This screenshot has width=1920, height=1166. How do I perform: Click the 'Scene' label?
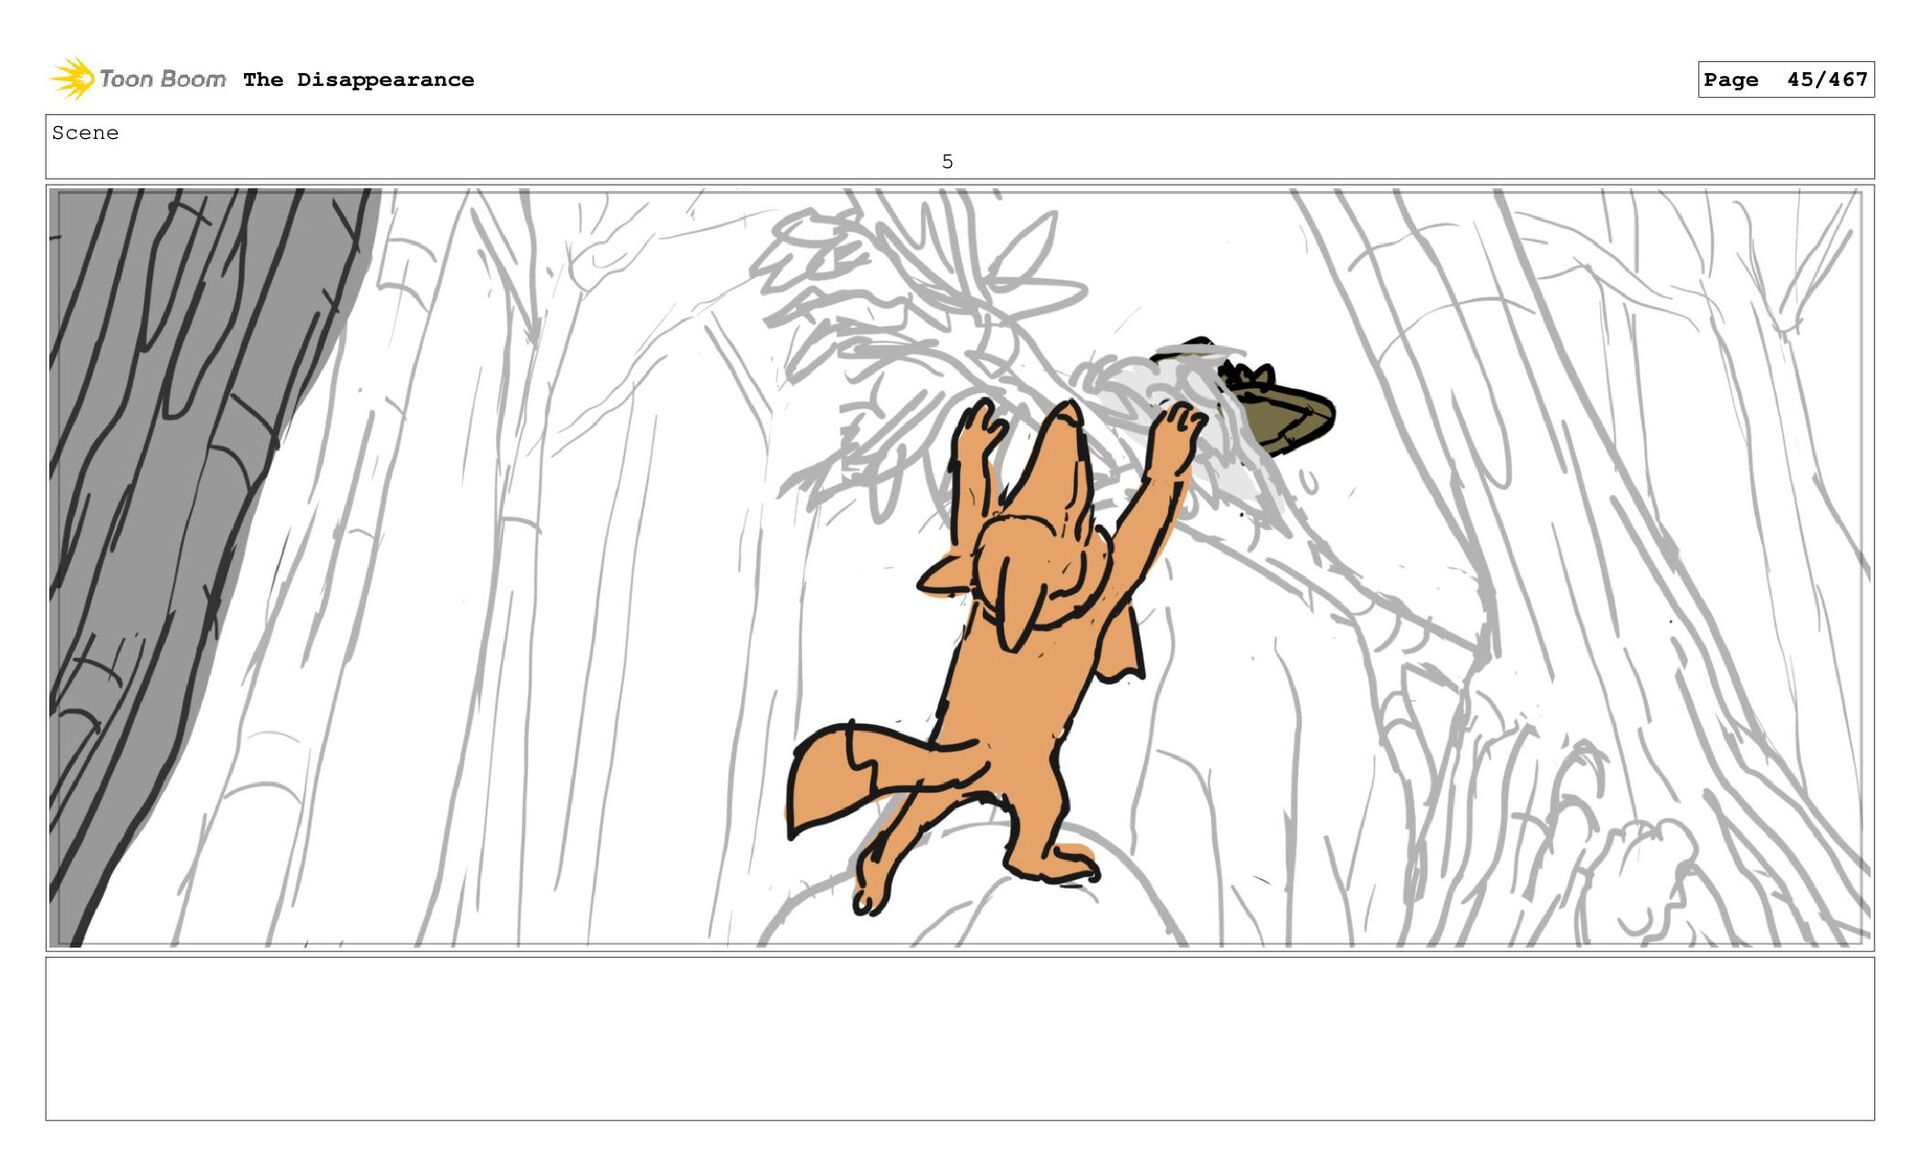[85, 133]
